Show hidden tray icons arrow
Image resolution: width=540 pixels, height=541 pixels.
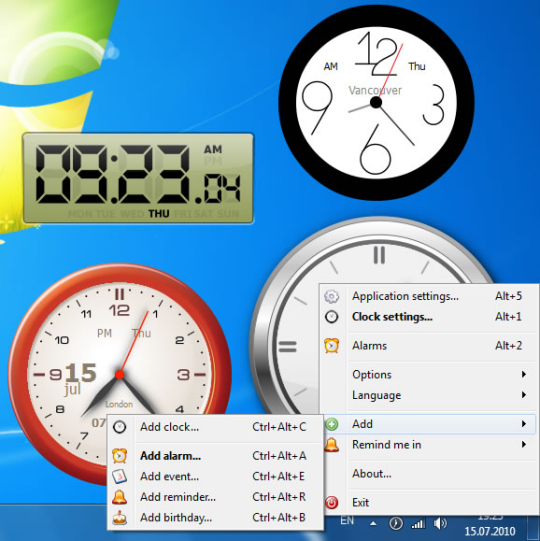(373, 523)
